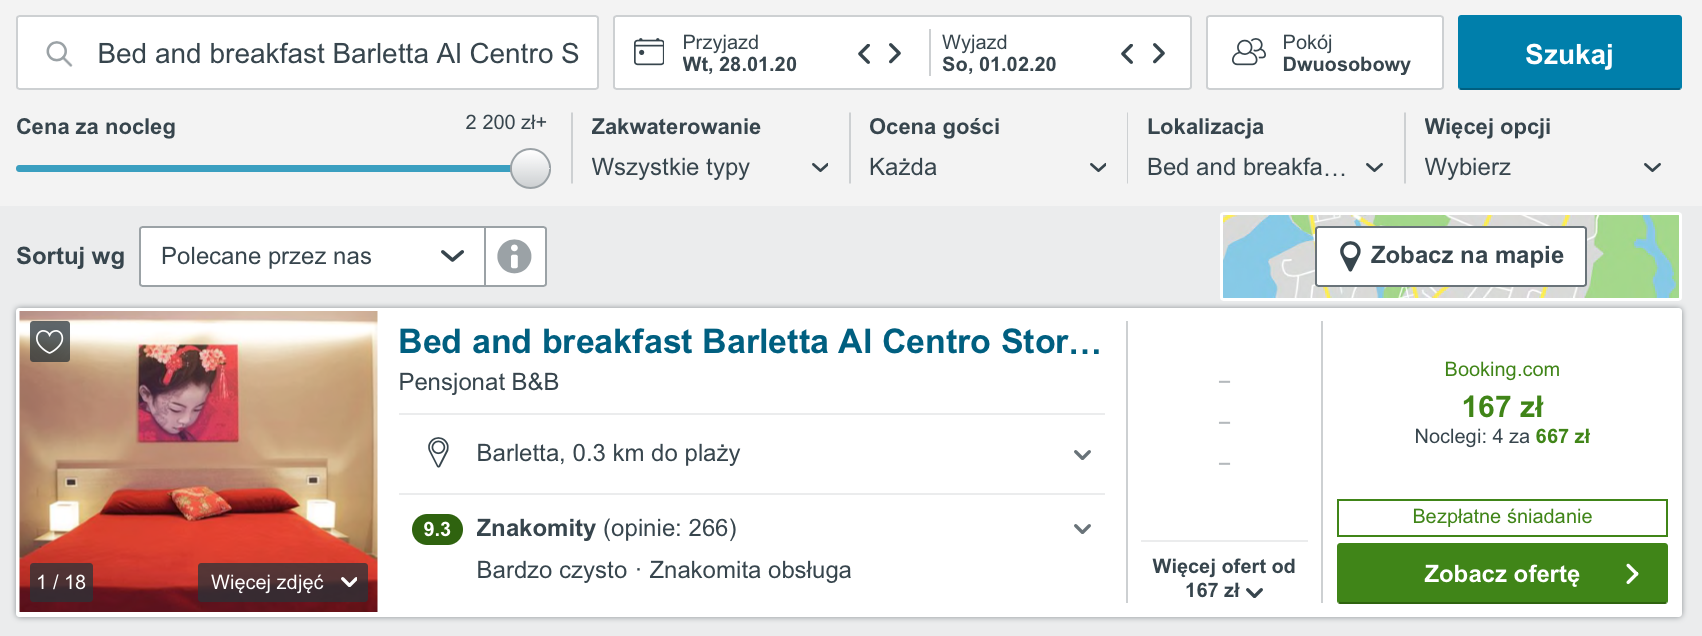Screen dimensions: 1702x636
Task: Click the Cena za nocleg slider handle
Action: click(530, 168)
